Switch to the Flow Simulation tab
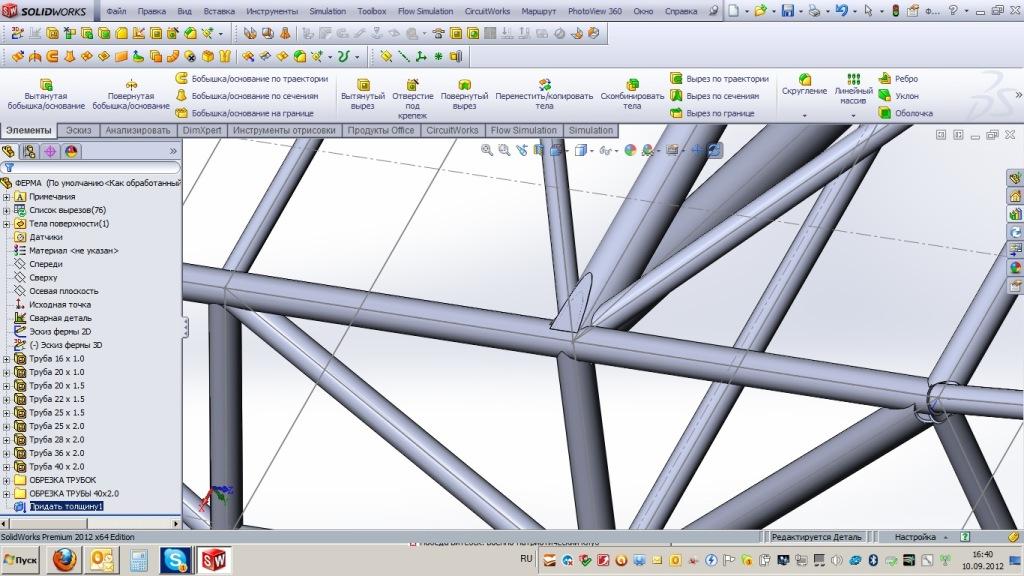1024x576 pixels. tap(524, 130)
